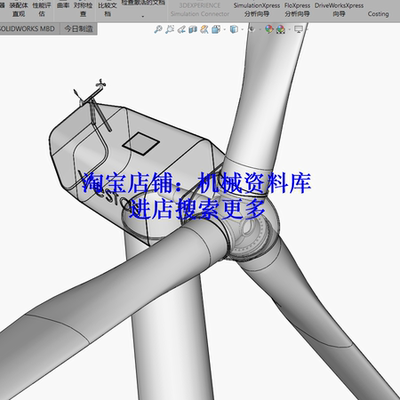
Task: Click the Apply Scene icon
Action: point(281,29)
